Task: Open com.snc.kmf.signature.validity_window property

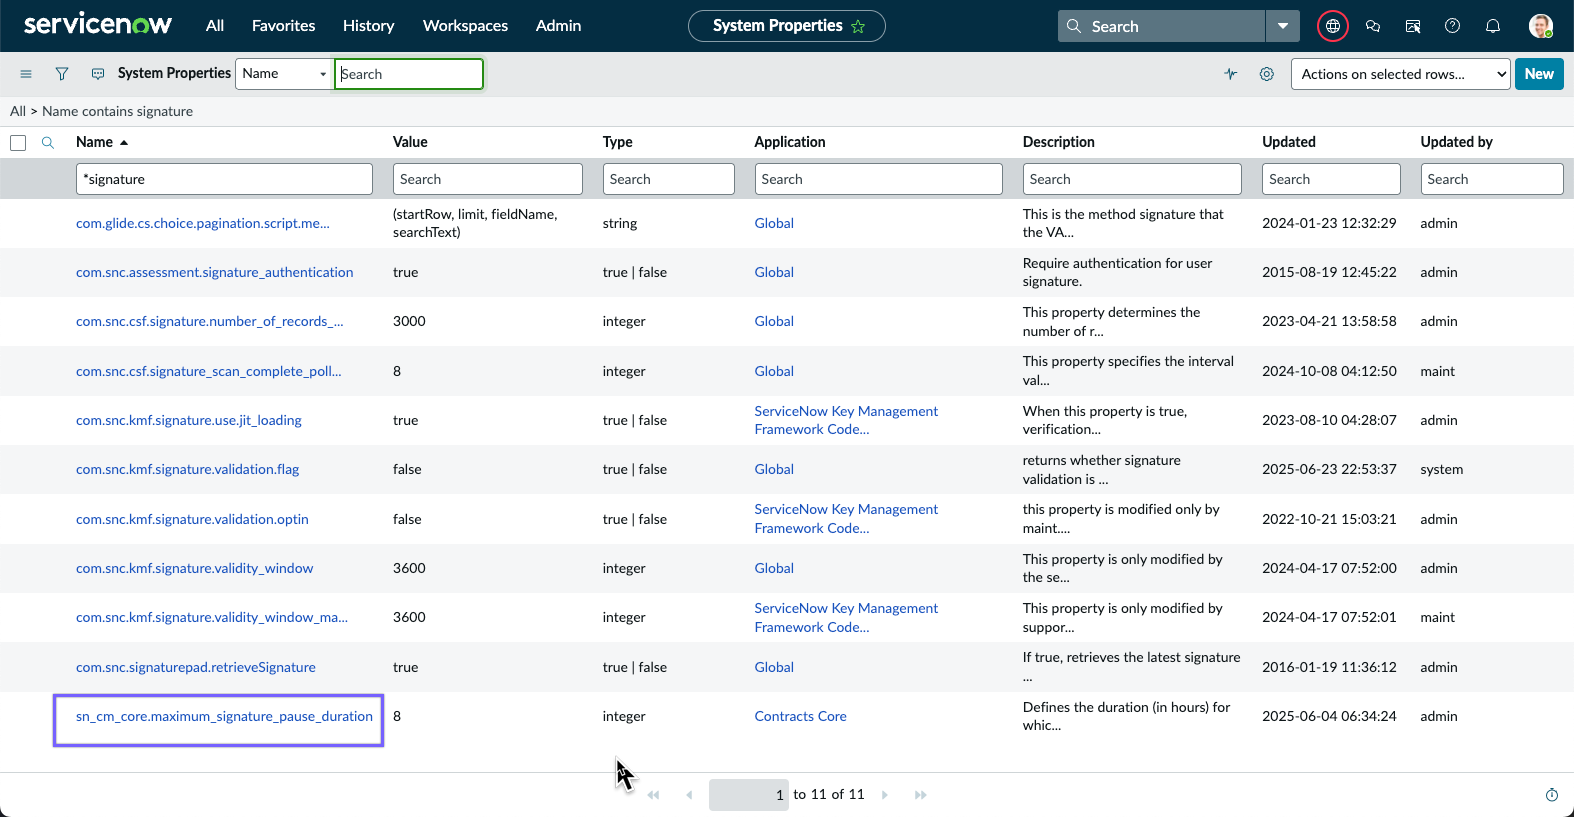Action: point(195,568)
